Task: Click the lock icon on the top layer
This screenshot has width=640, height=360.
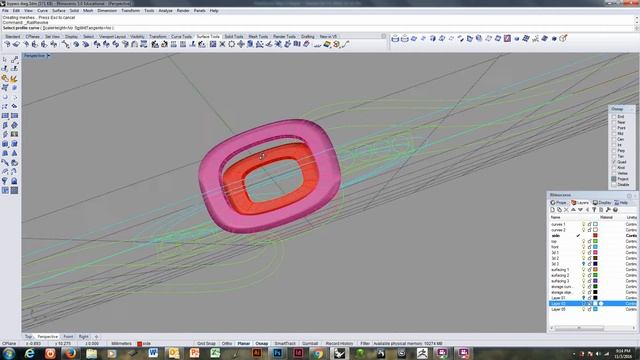Action: click(589, 242)
